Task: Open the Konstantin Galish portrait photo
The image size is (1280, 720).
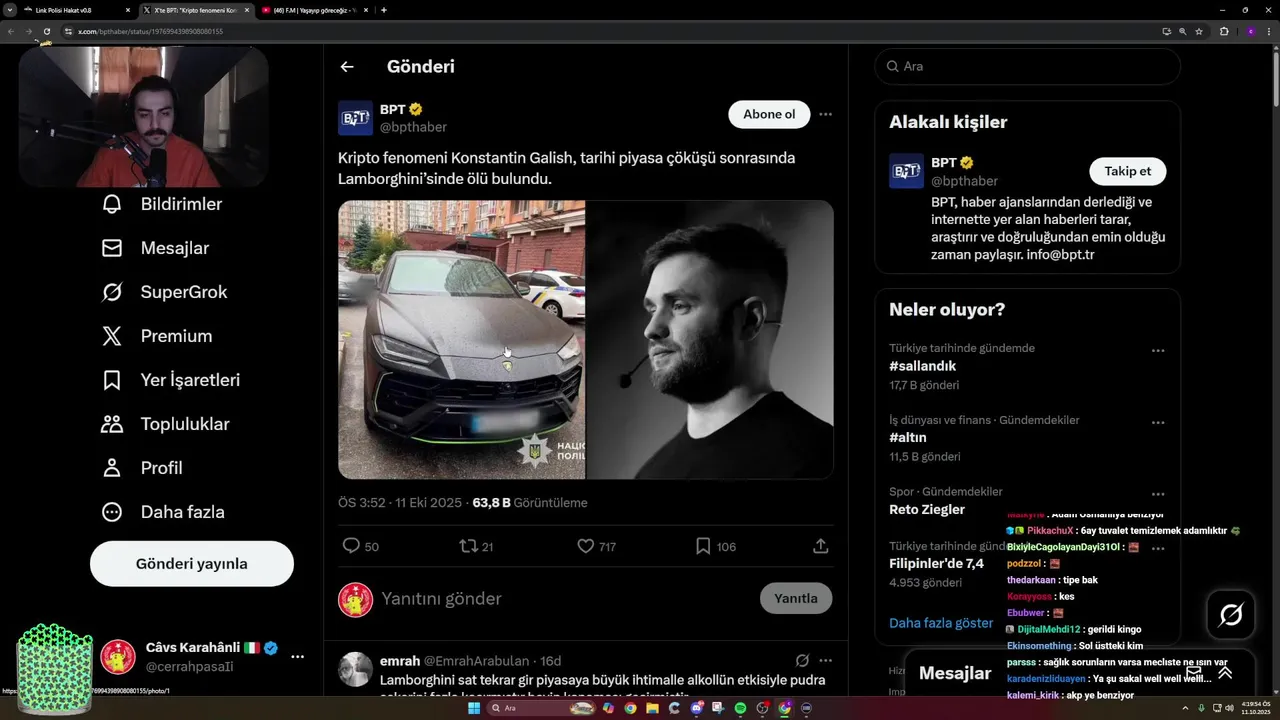Action: click(710, 340)
